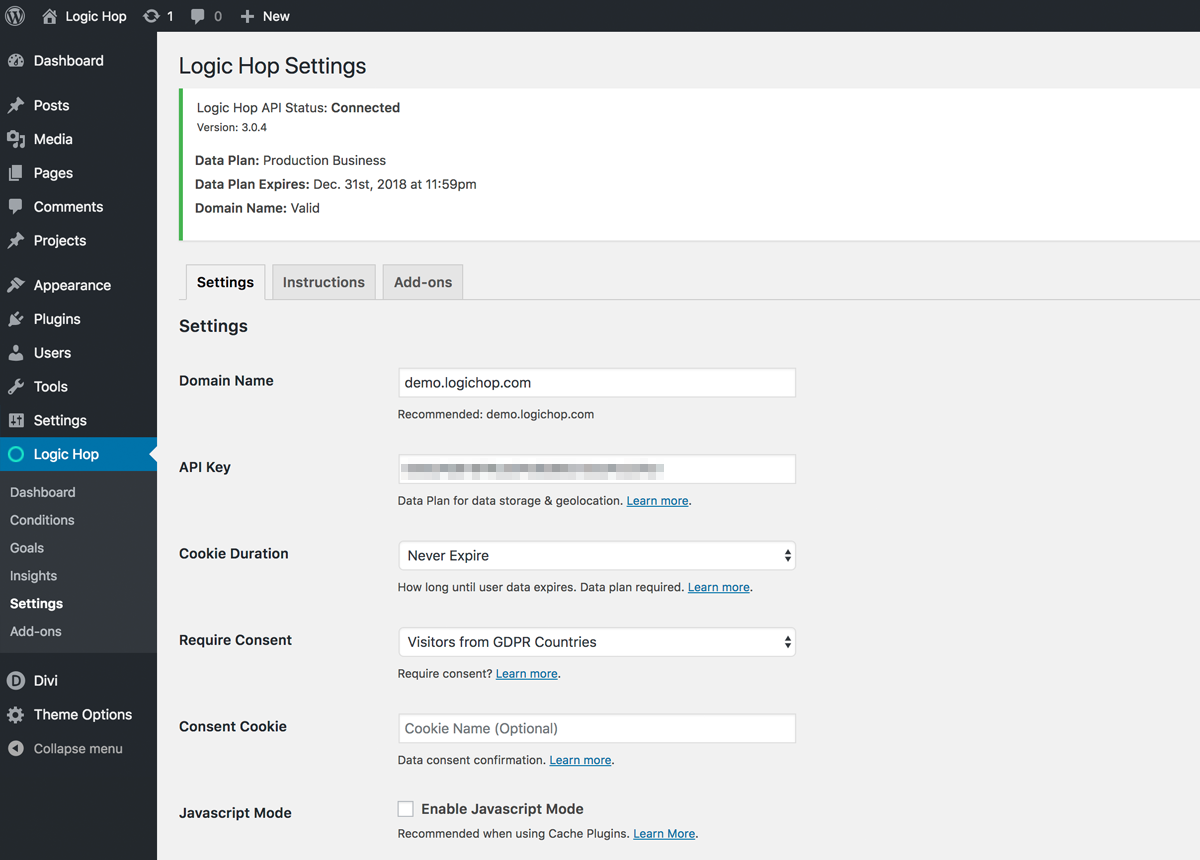Image resolution: width=1200 pixels, height=860 pixels.
Task: Open Logic Hop Dashboard submenu item
Action: 43,492
